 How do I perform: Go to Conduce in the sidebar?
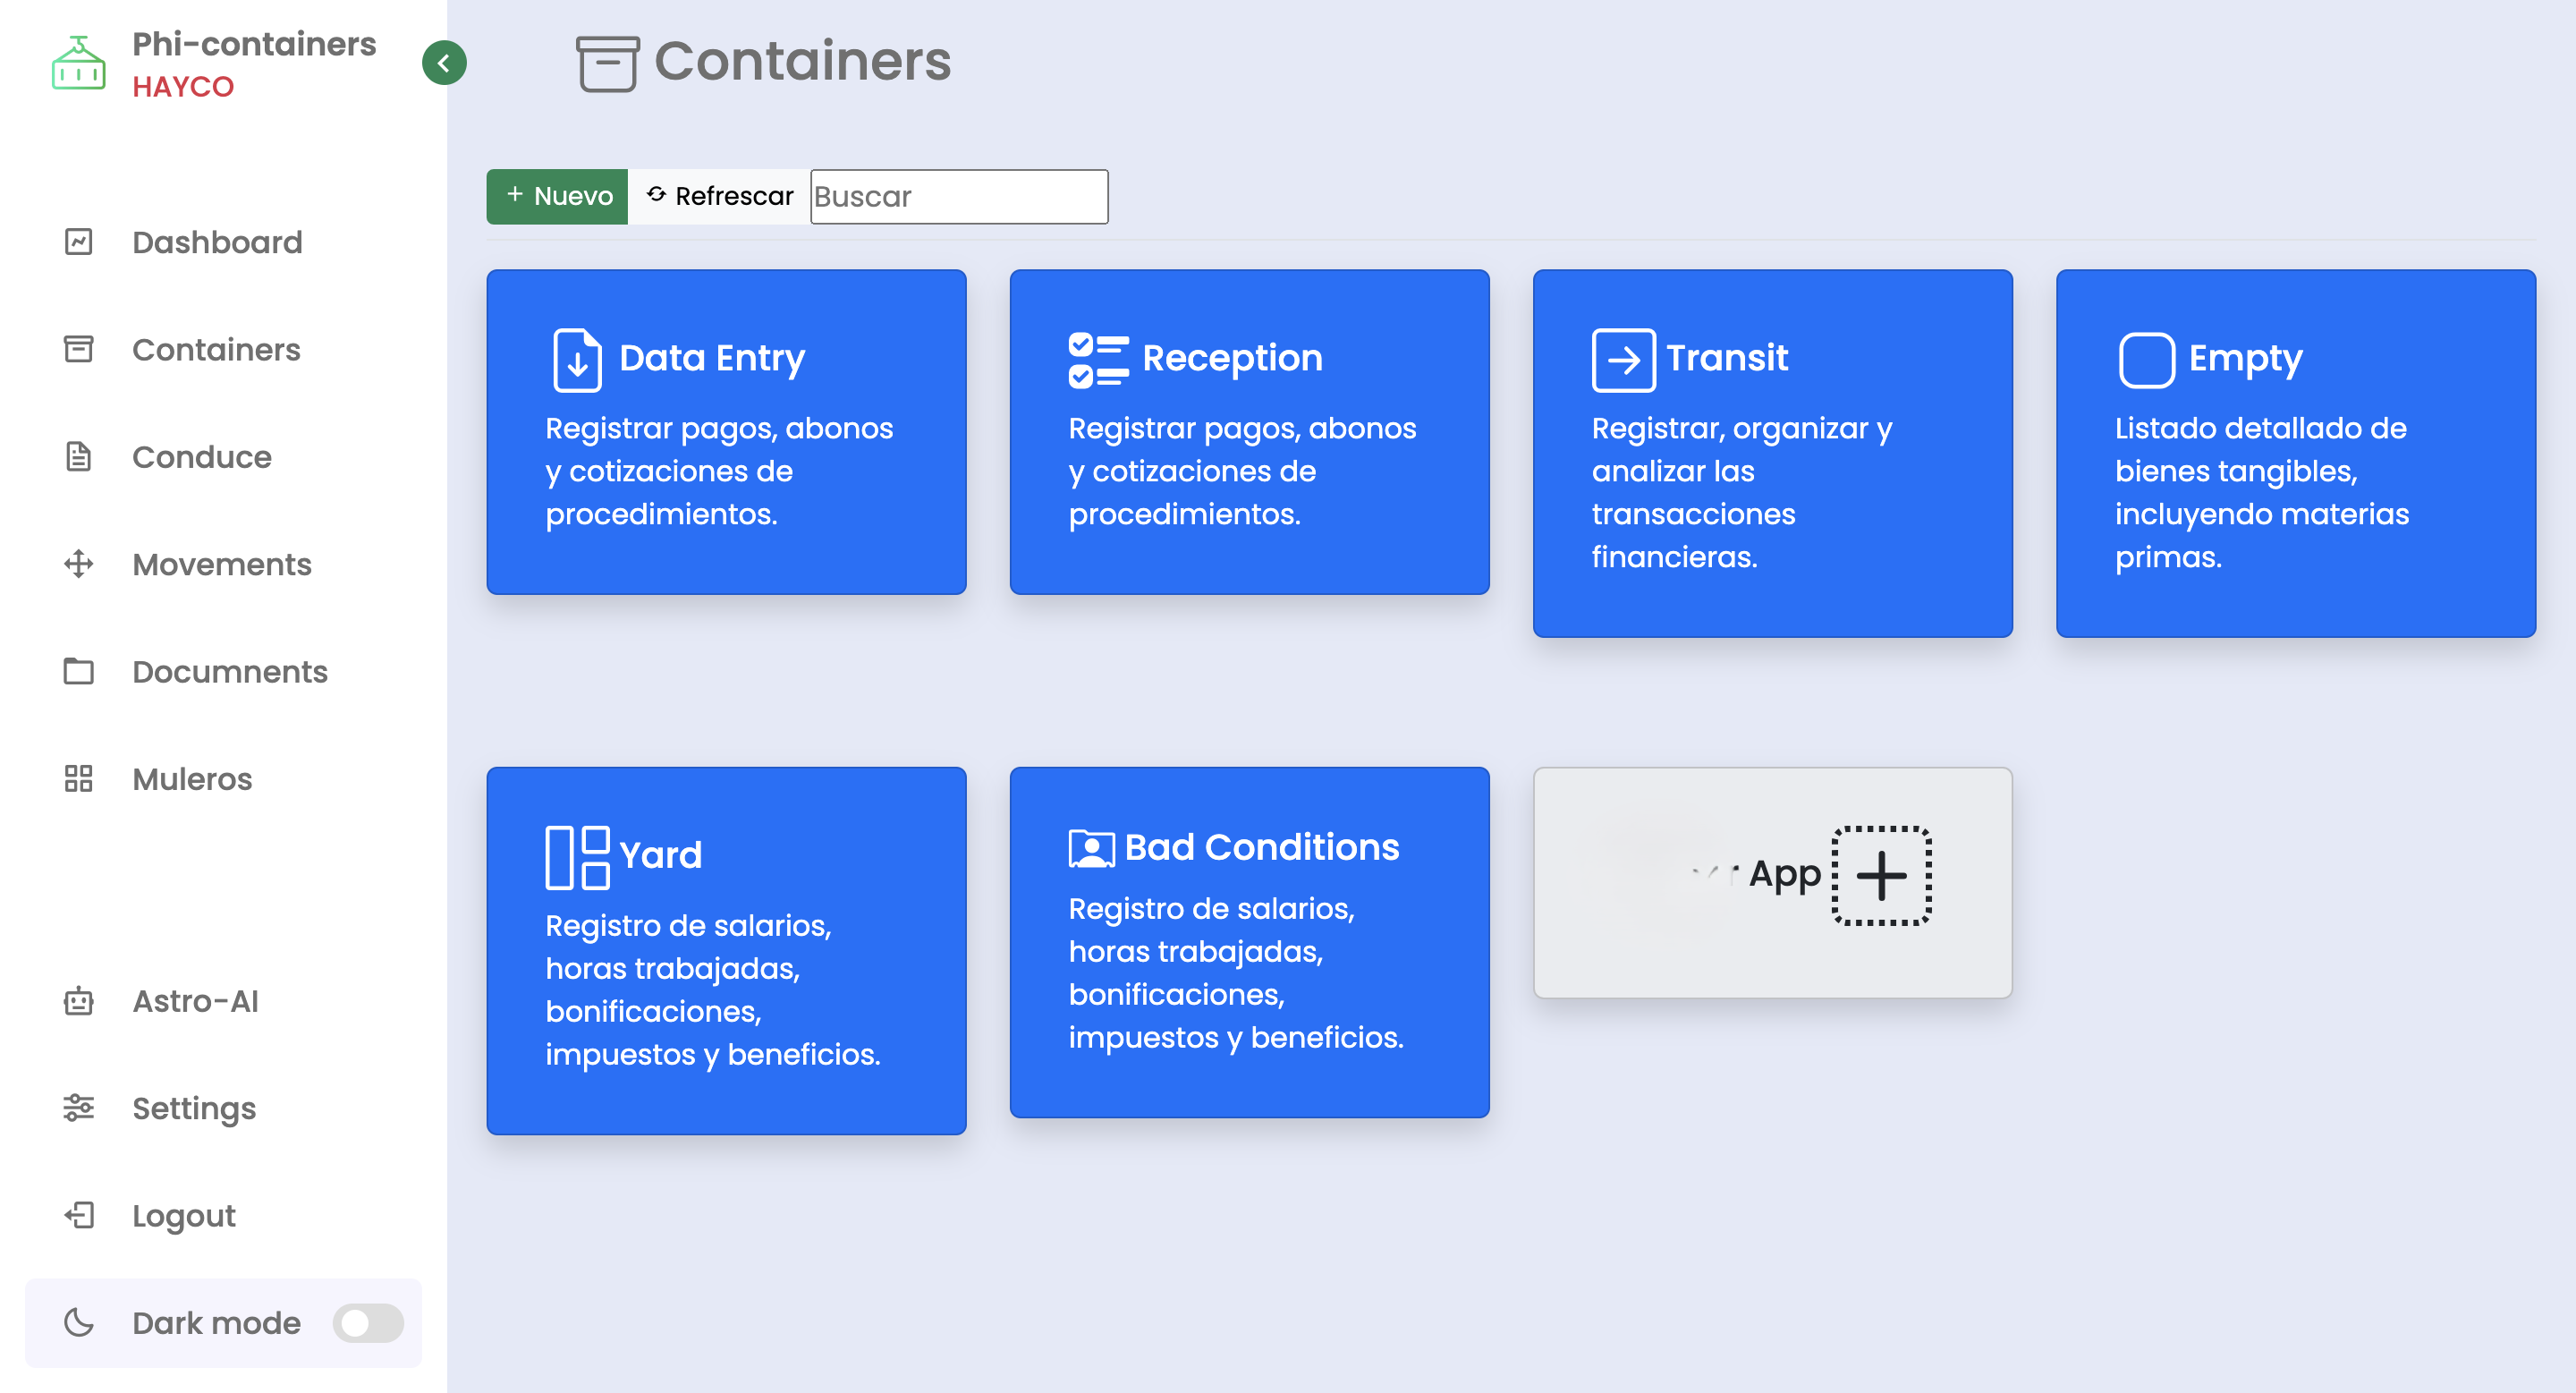click(x=201, y=457)
